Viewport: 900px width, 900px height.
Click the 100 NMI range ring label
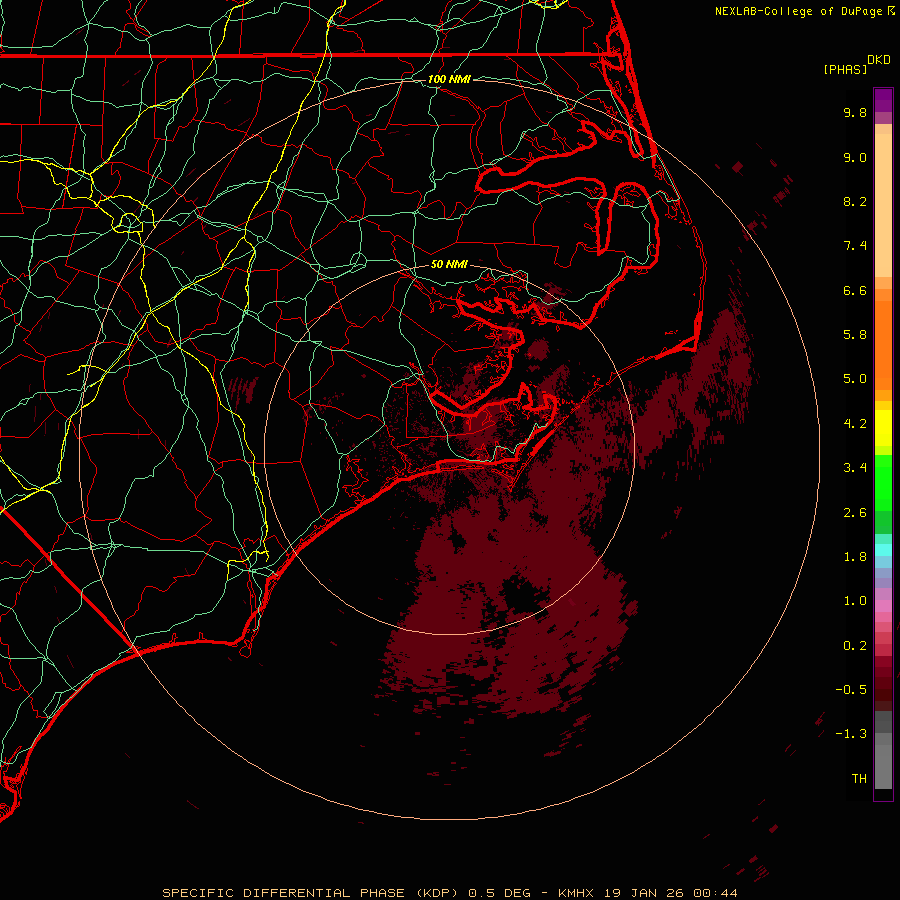click(449, 79)
